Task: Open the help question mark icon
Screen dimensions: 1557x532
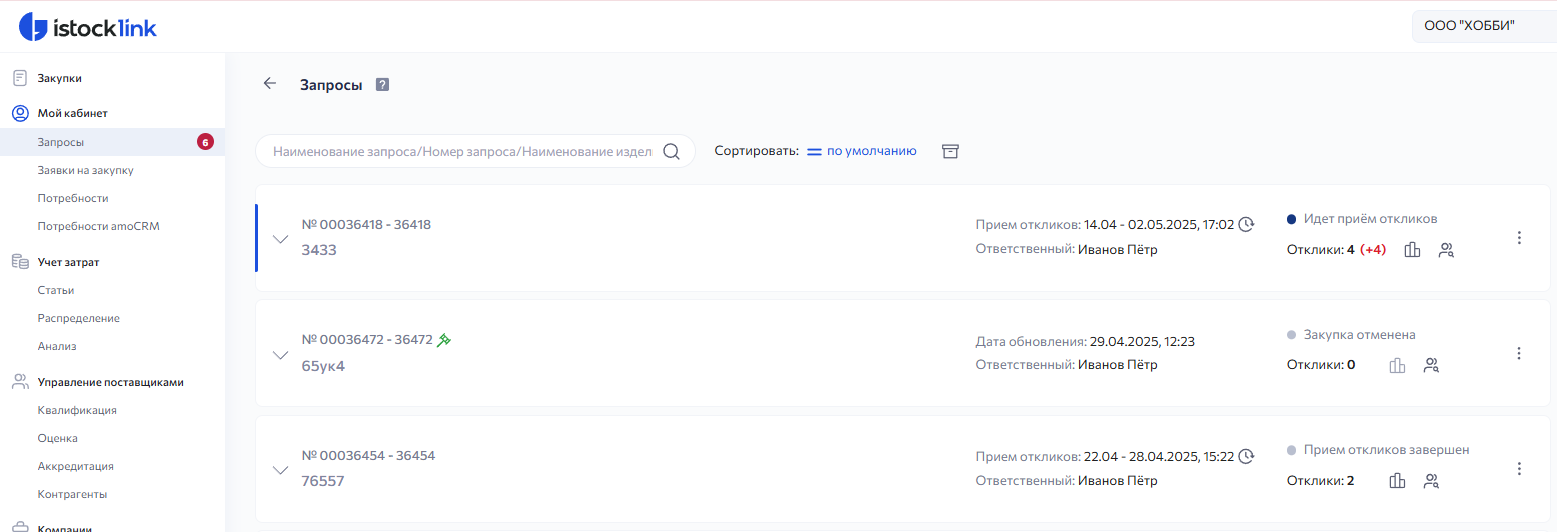Action: tap(382, 85)
